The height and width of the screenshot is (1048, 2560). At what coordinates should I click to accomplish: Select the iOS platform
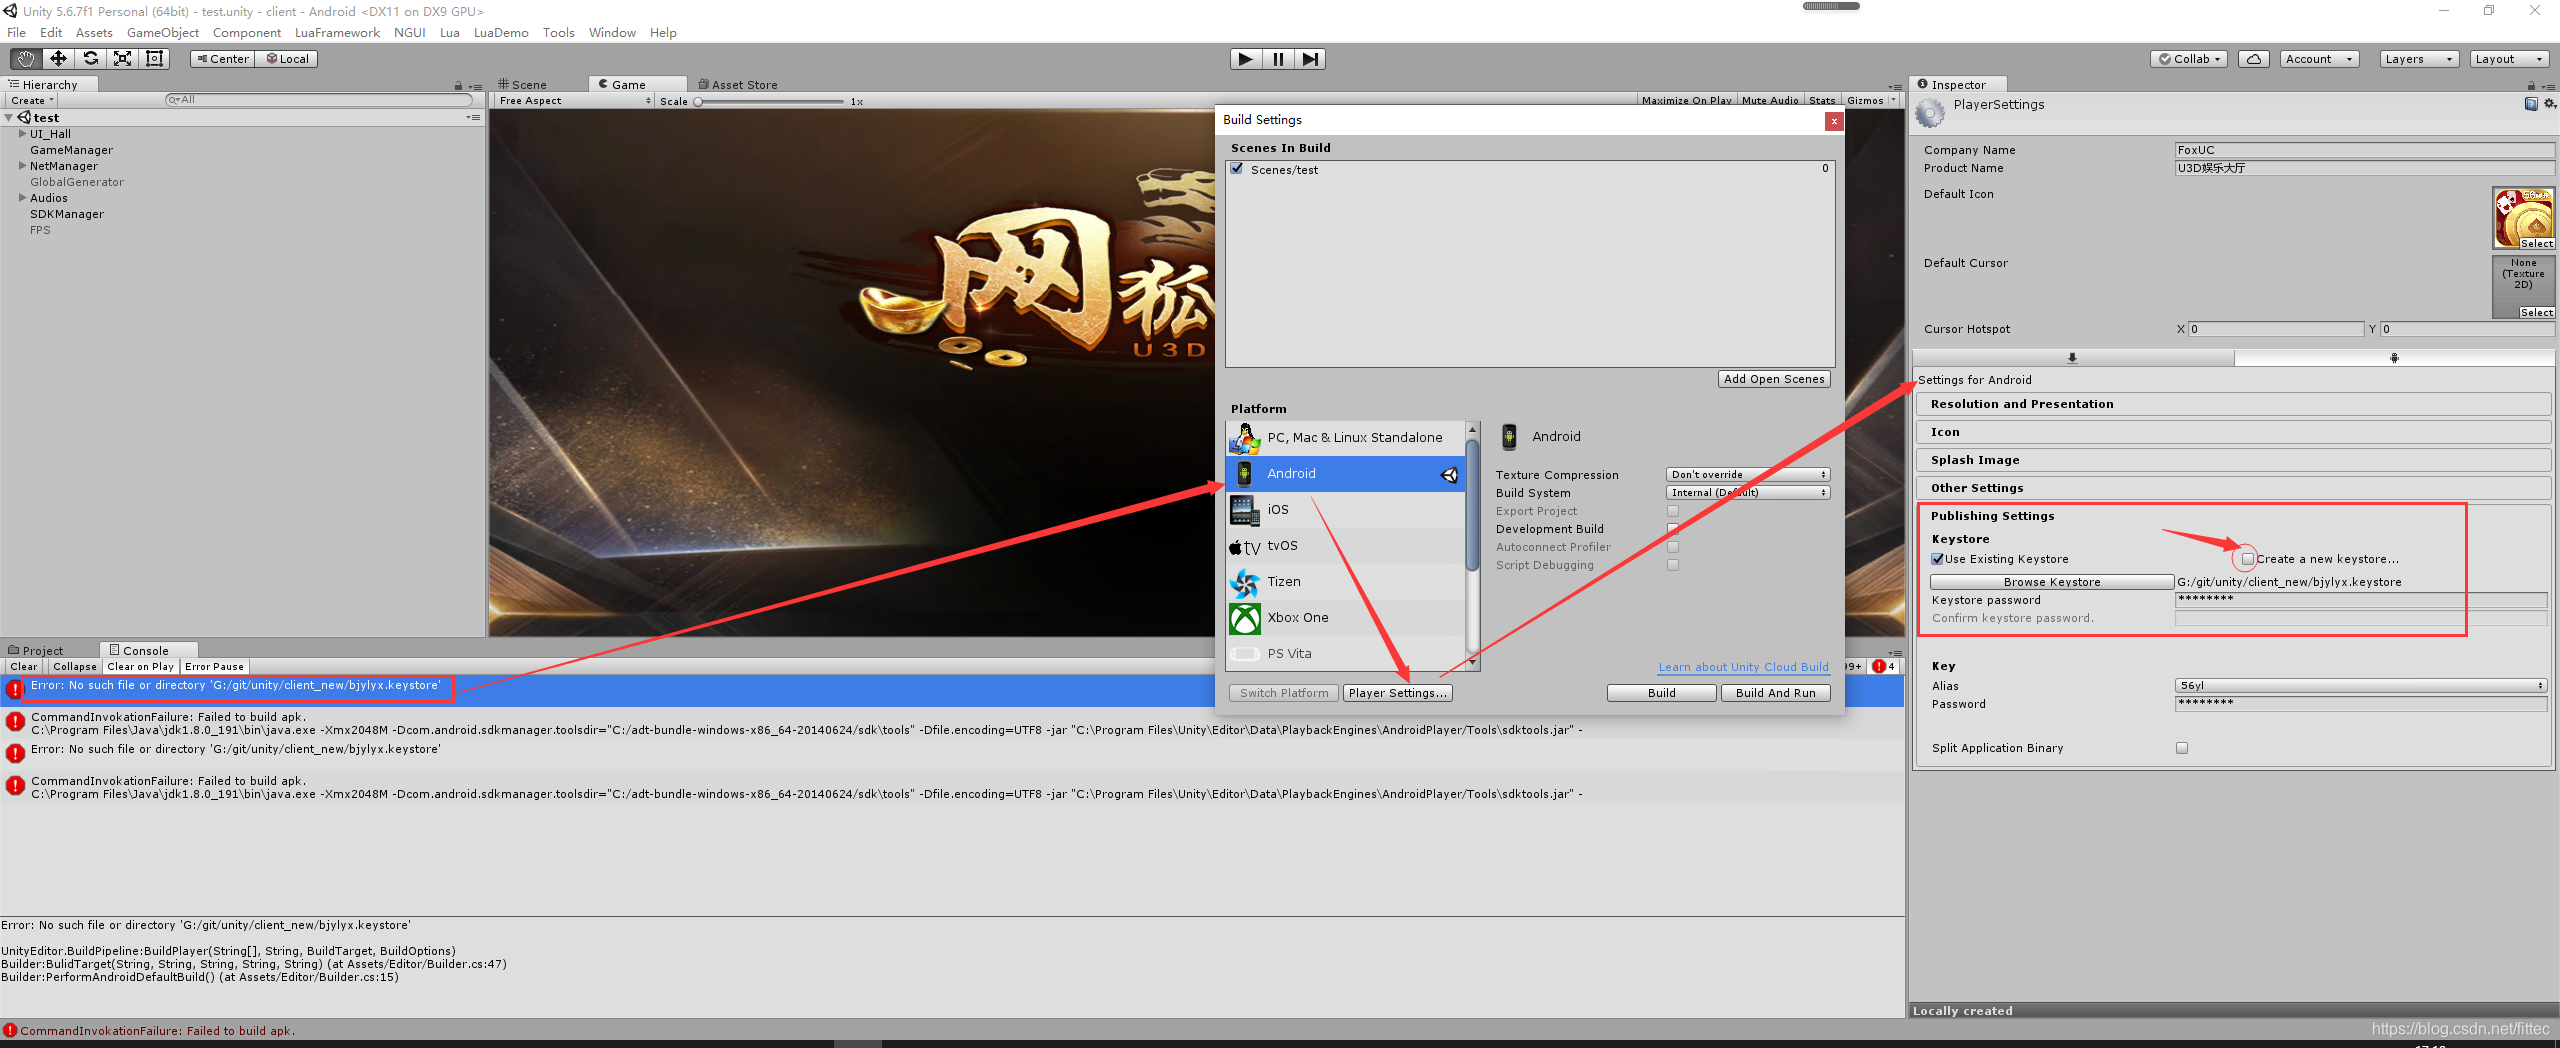pos(1346,509)
